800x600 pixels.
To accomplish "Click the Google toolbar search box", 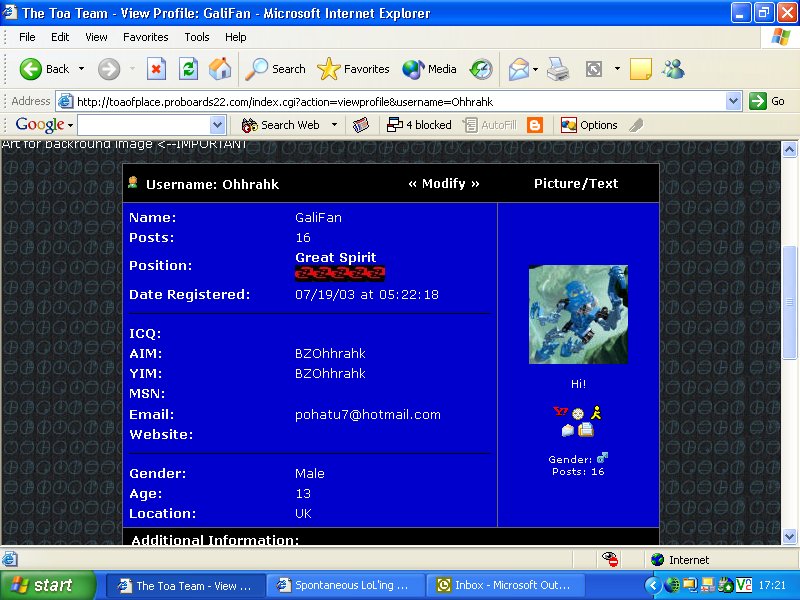I will [144, 125].
